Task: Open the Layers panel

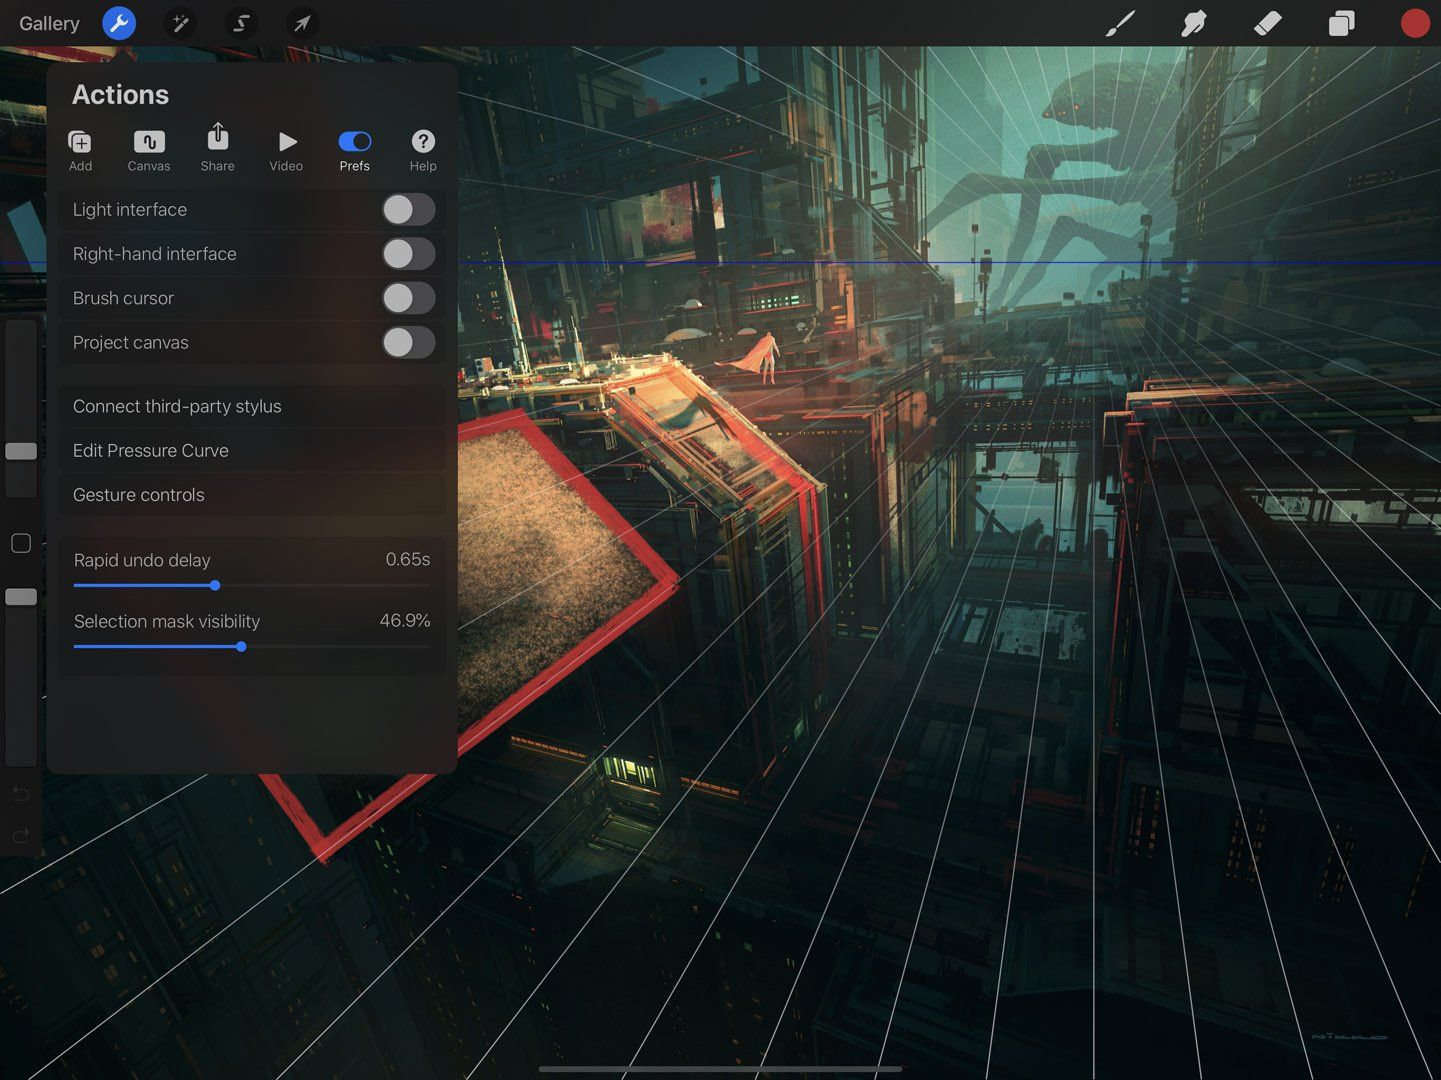Action: pos(1341,23)
